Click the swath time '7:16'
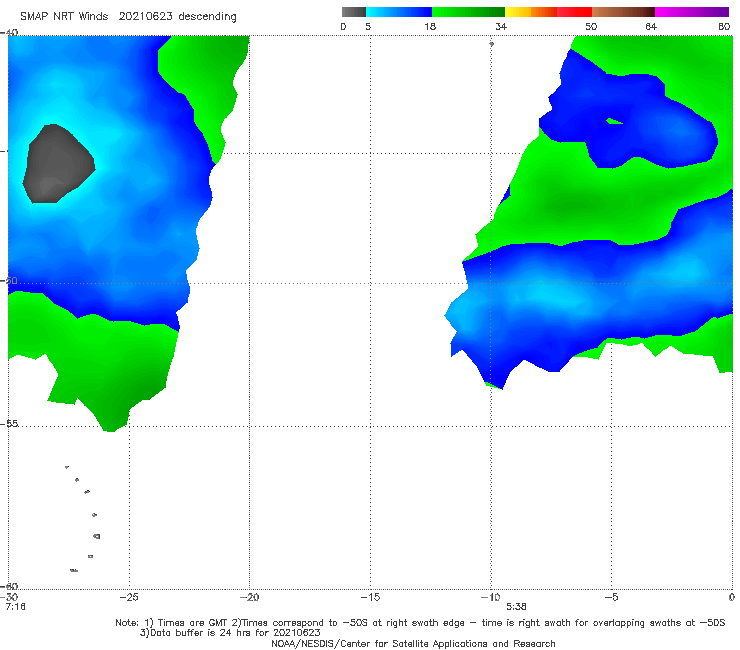The width and height of the screenshot is (740, 650). point(16,607)
